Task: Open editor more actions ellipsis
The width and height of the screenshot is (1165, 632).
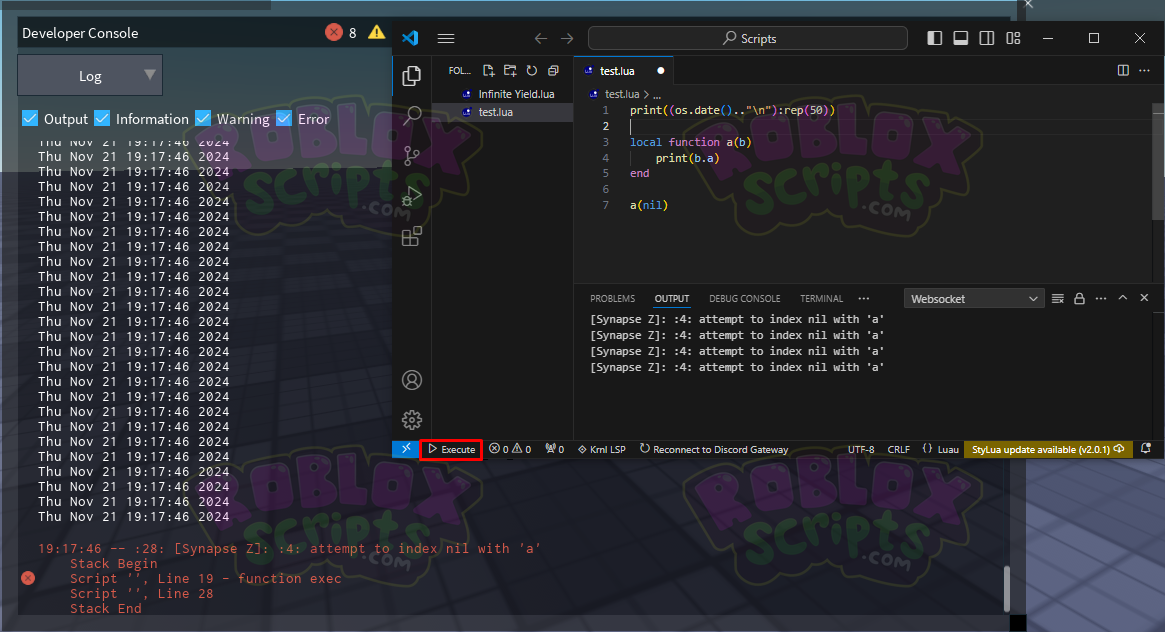Action: coord(1144,71)
